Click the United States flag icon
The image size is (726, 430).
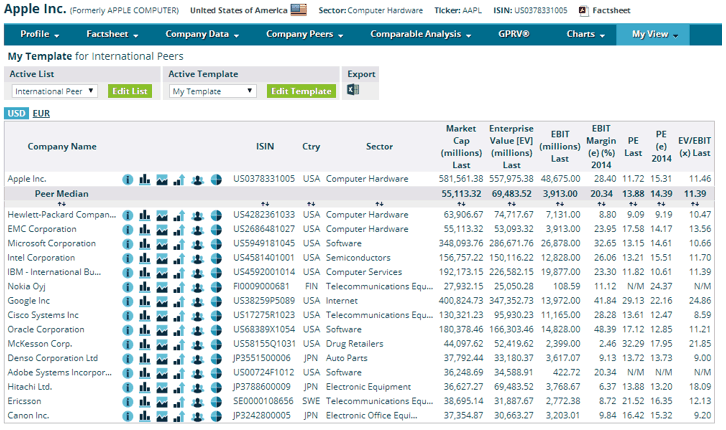tap(299, 10)
